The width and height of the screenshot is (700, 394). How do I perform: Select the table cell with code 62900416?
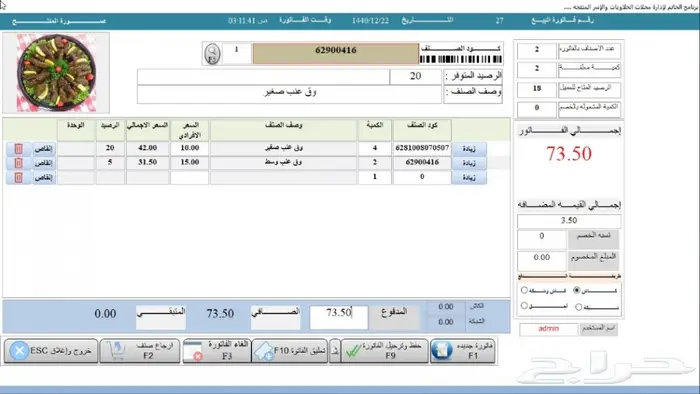[x=422, y=162]
